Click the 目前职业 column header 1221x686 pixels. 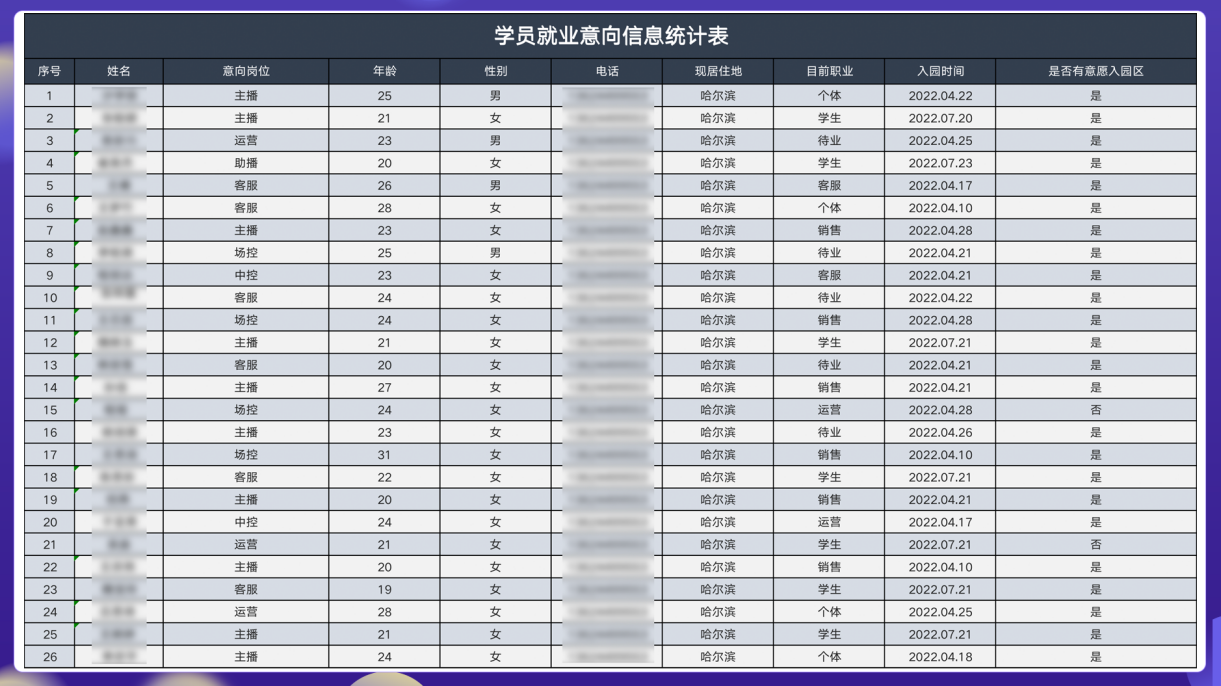click(x=828, y=71)
